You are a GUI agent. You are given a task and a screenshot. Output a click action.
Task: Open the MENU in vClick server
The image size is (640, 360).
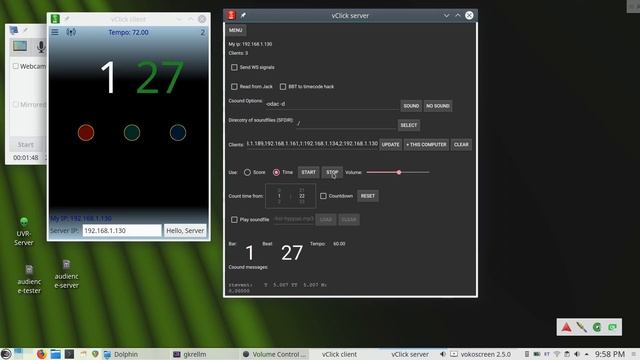coord(236,30)
